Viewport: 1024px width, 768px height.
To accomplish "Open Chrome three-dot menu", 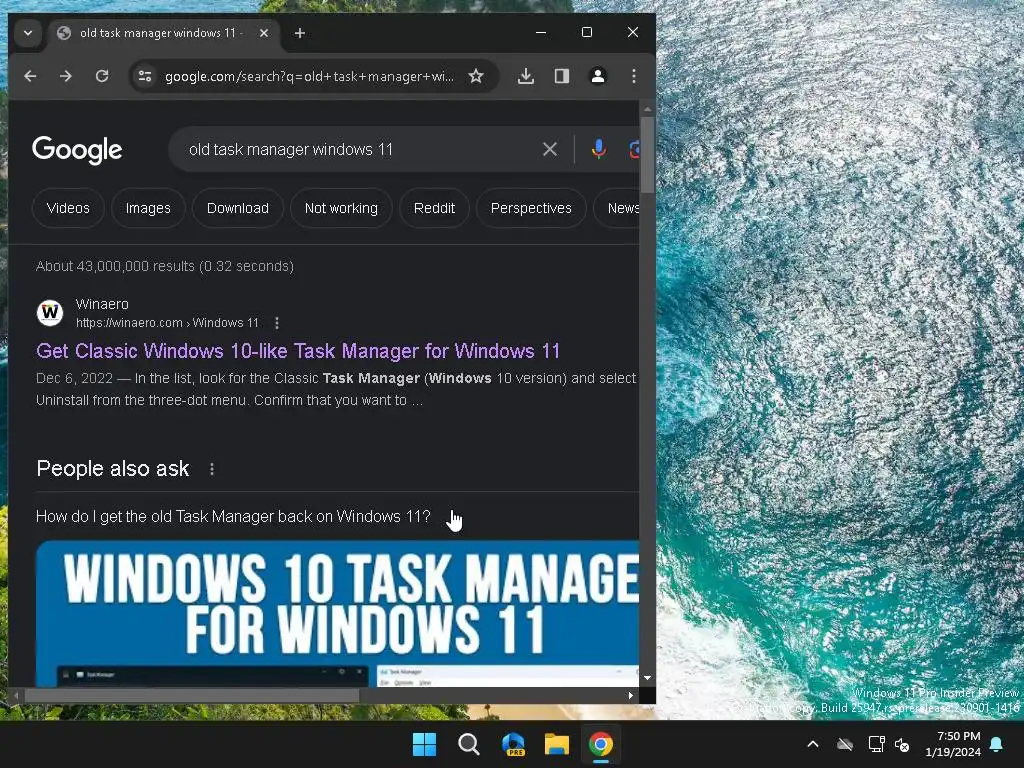I will point(633,76).
